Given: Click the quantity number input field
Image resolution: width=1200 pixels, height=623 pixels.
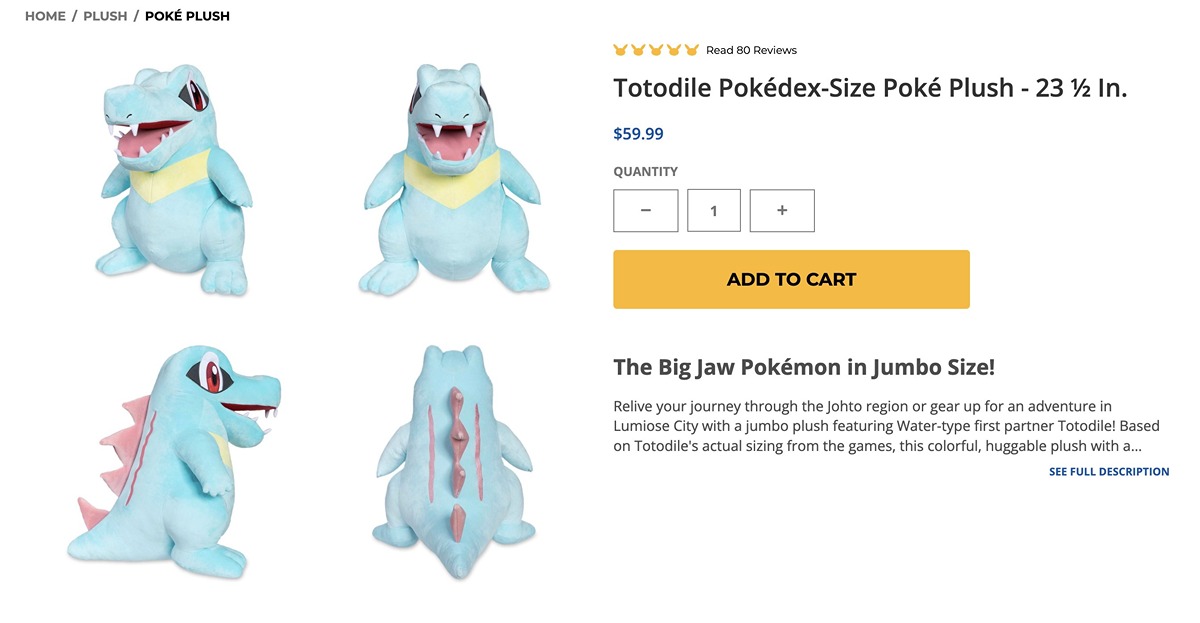Looking at the screenshot, I should 714,211.
